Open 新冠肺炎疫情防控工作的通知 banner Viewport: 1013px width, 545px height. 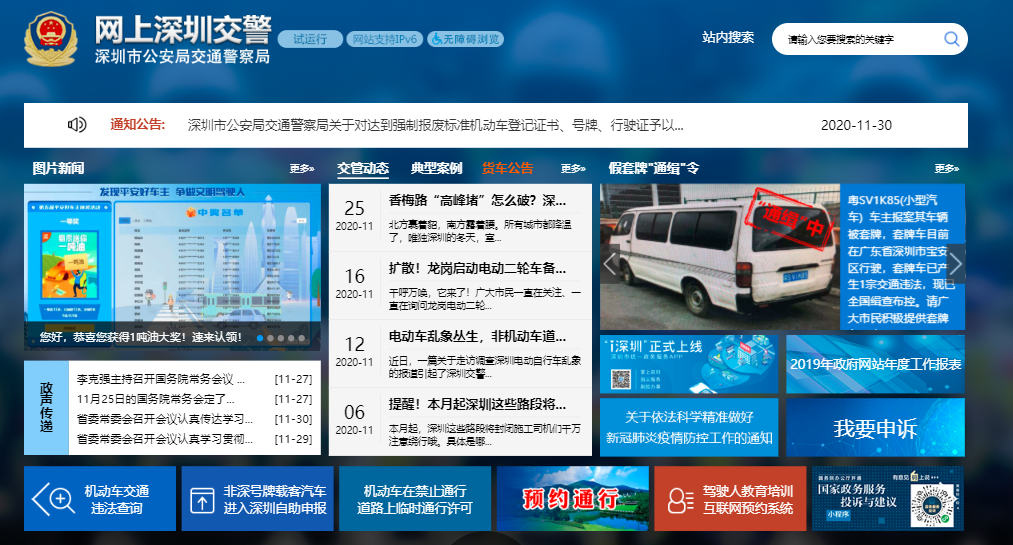pyautogui.click(x=689, y=427)
